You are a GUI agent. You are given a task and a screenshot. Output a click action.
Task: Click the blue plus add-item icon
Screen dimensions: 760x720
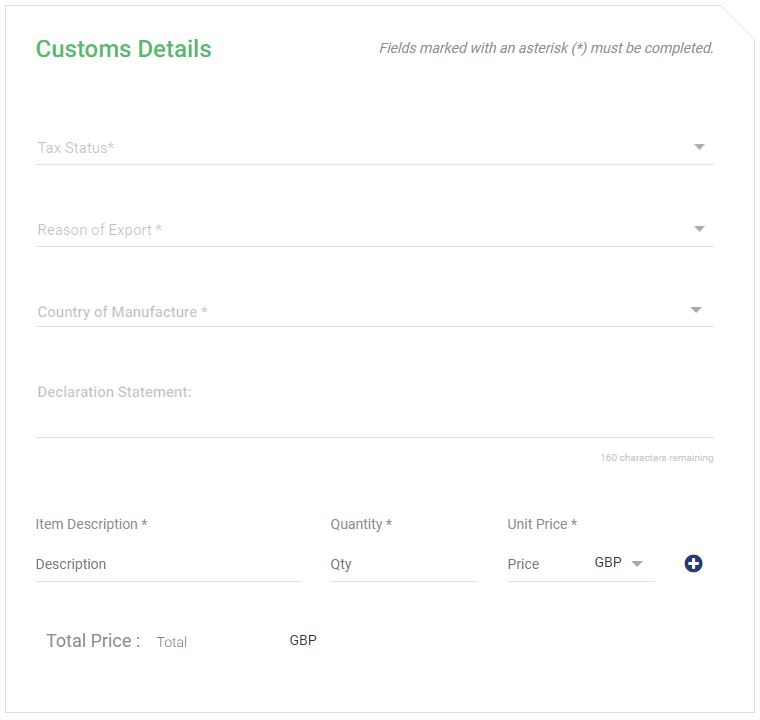693,563
